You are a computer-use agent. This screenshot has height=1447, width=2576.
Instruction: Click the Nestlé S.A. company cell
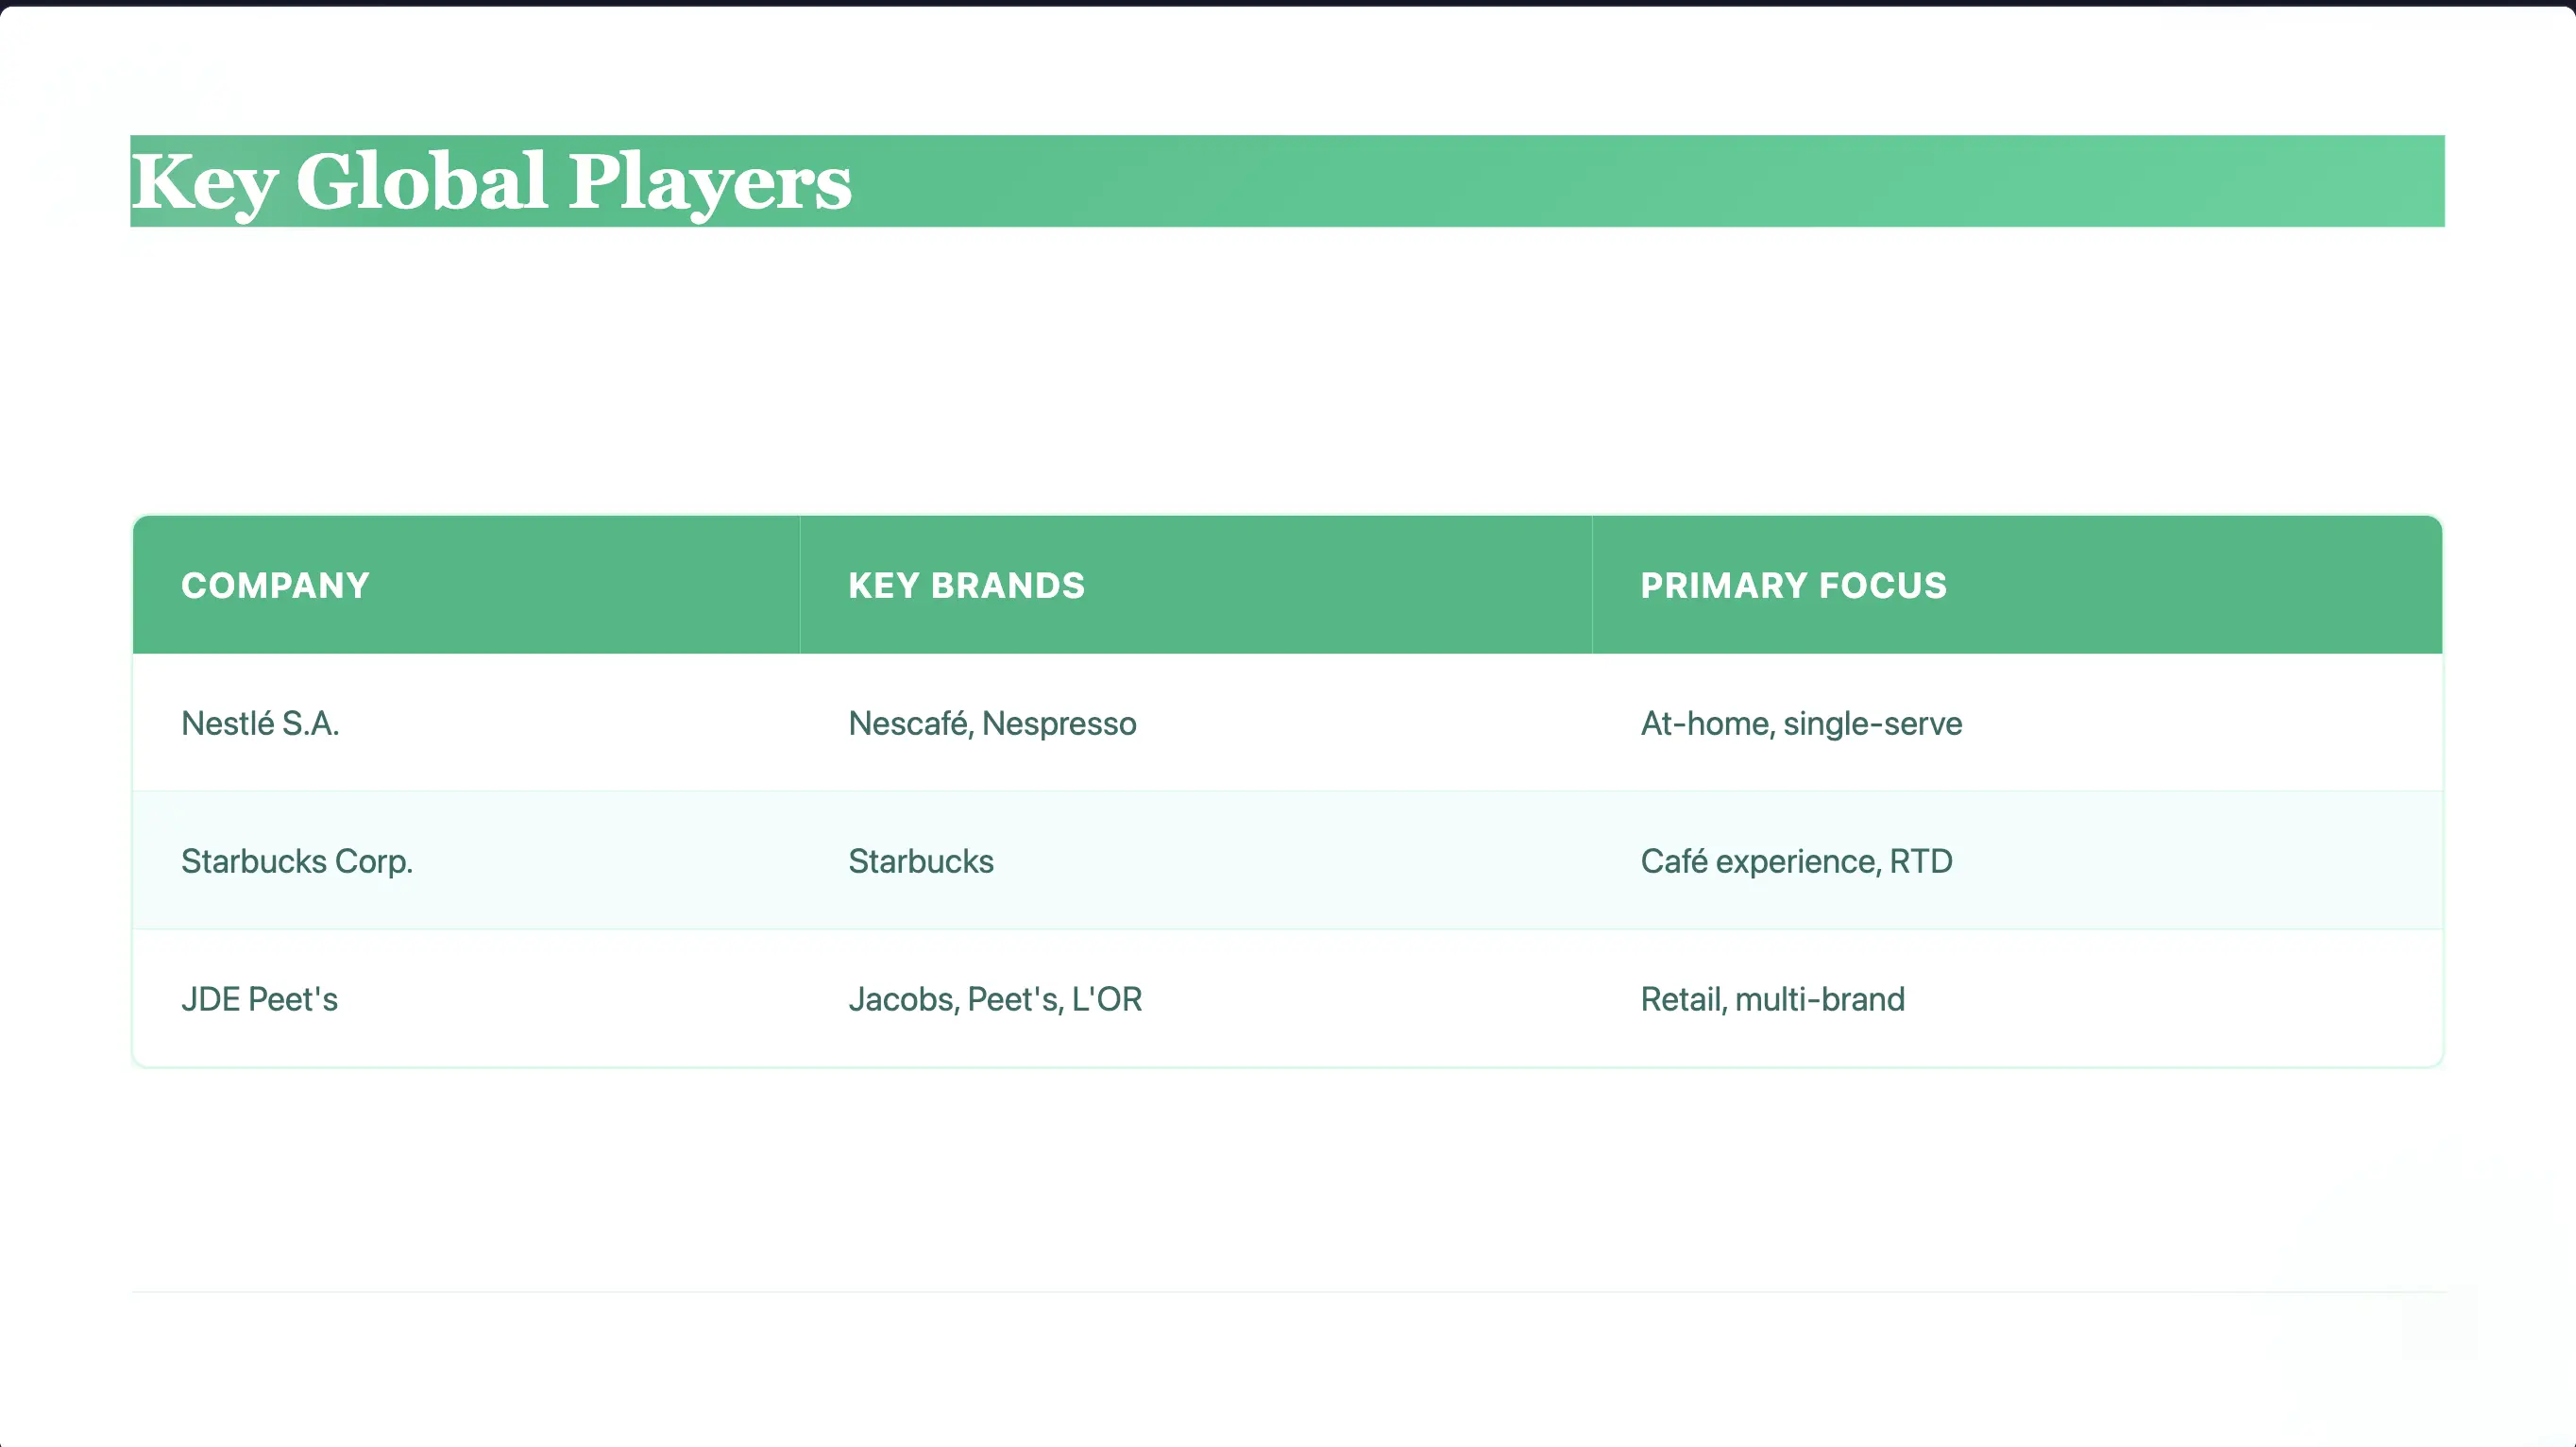(x=260, y=723)
